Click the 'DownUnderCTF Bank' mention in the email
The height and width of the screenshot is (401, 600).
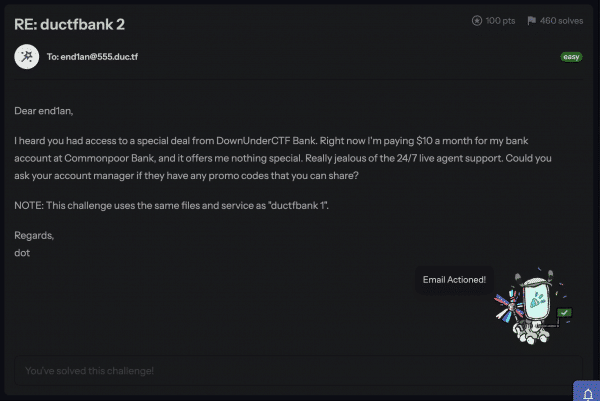coord(266,141)
